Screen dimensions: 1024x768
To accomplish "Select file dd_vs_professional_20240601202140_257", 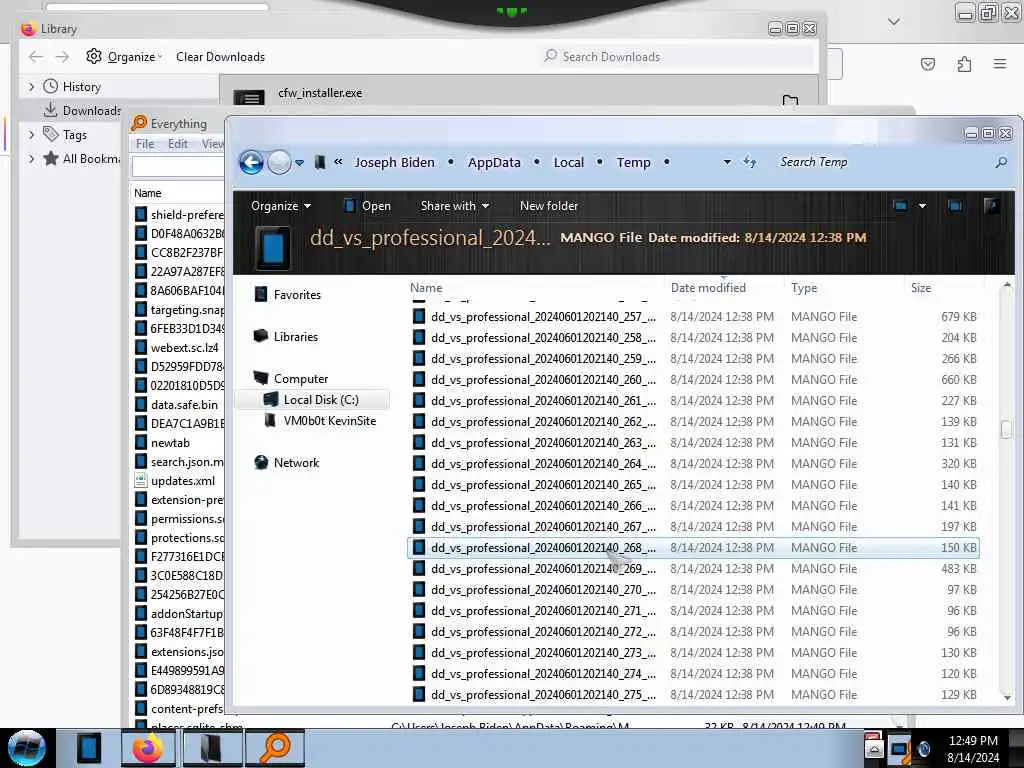I will click(x=694, y=317).
